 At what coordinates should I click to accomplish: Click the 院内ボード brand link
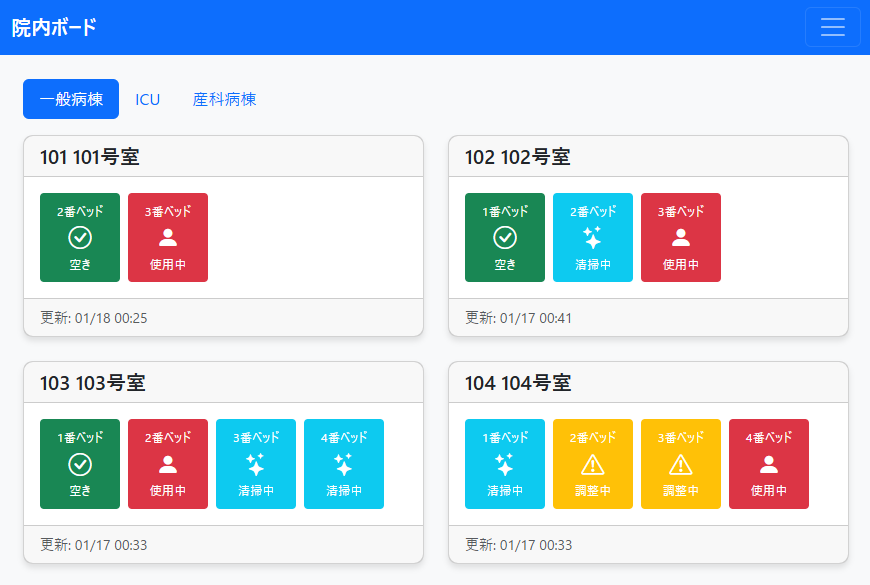coord(54,27)
